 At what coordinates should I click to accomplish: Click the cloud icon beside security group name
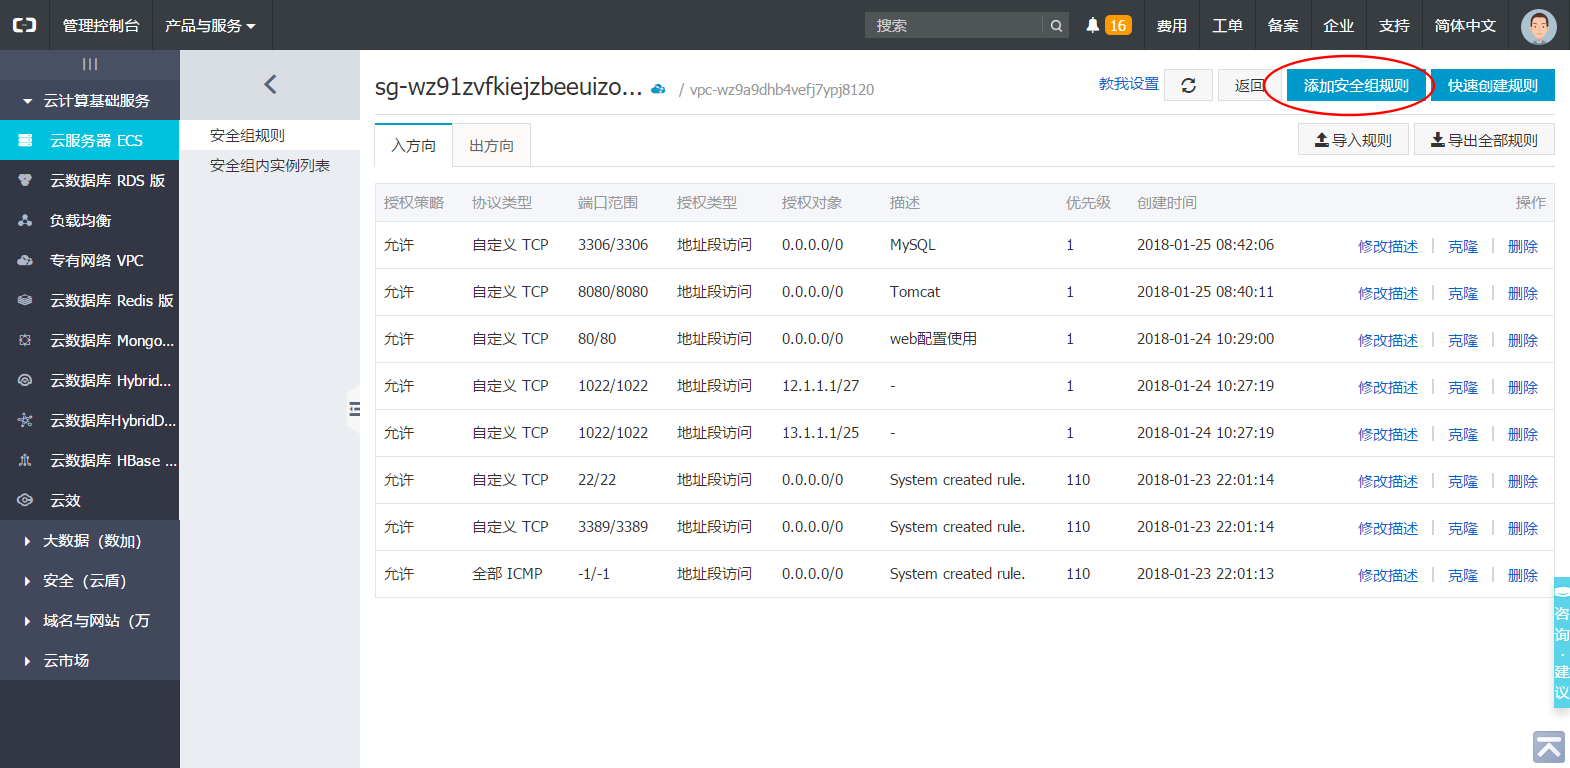pos(658,89)
